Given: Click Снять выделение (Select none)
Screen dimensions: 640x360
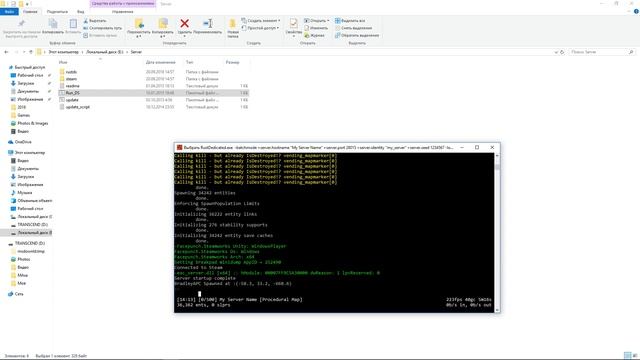Looking at the screenshot, I should click(x=353, y=28).
